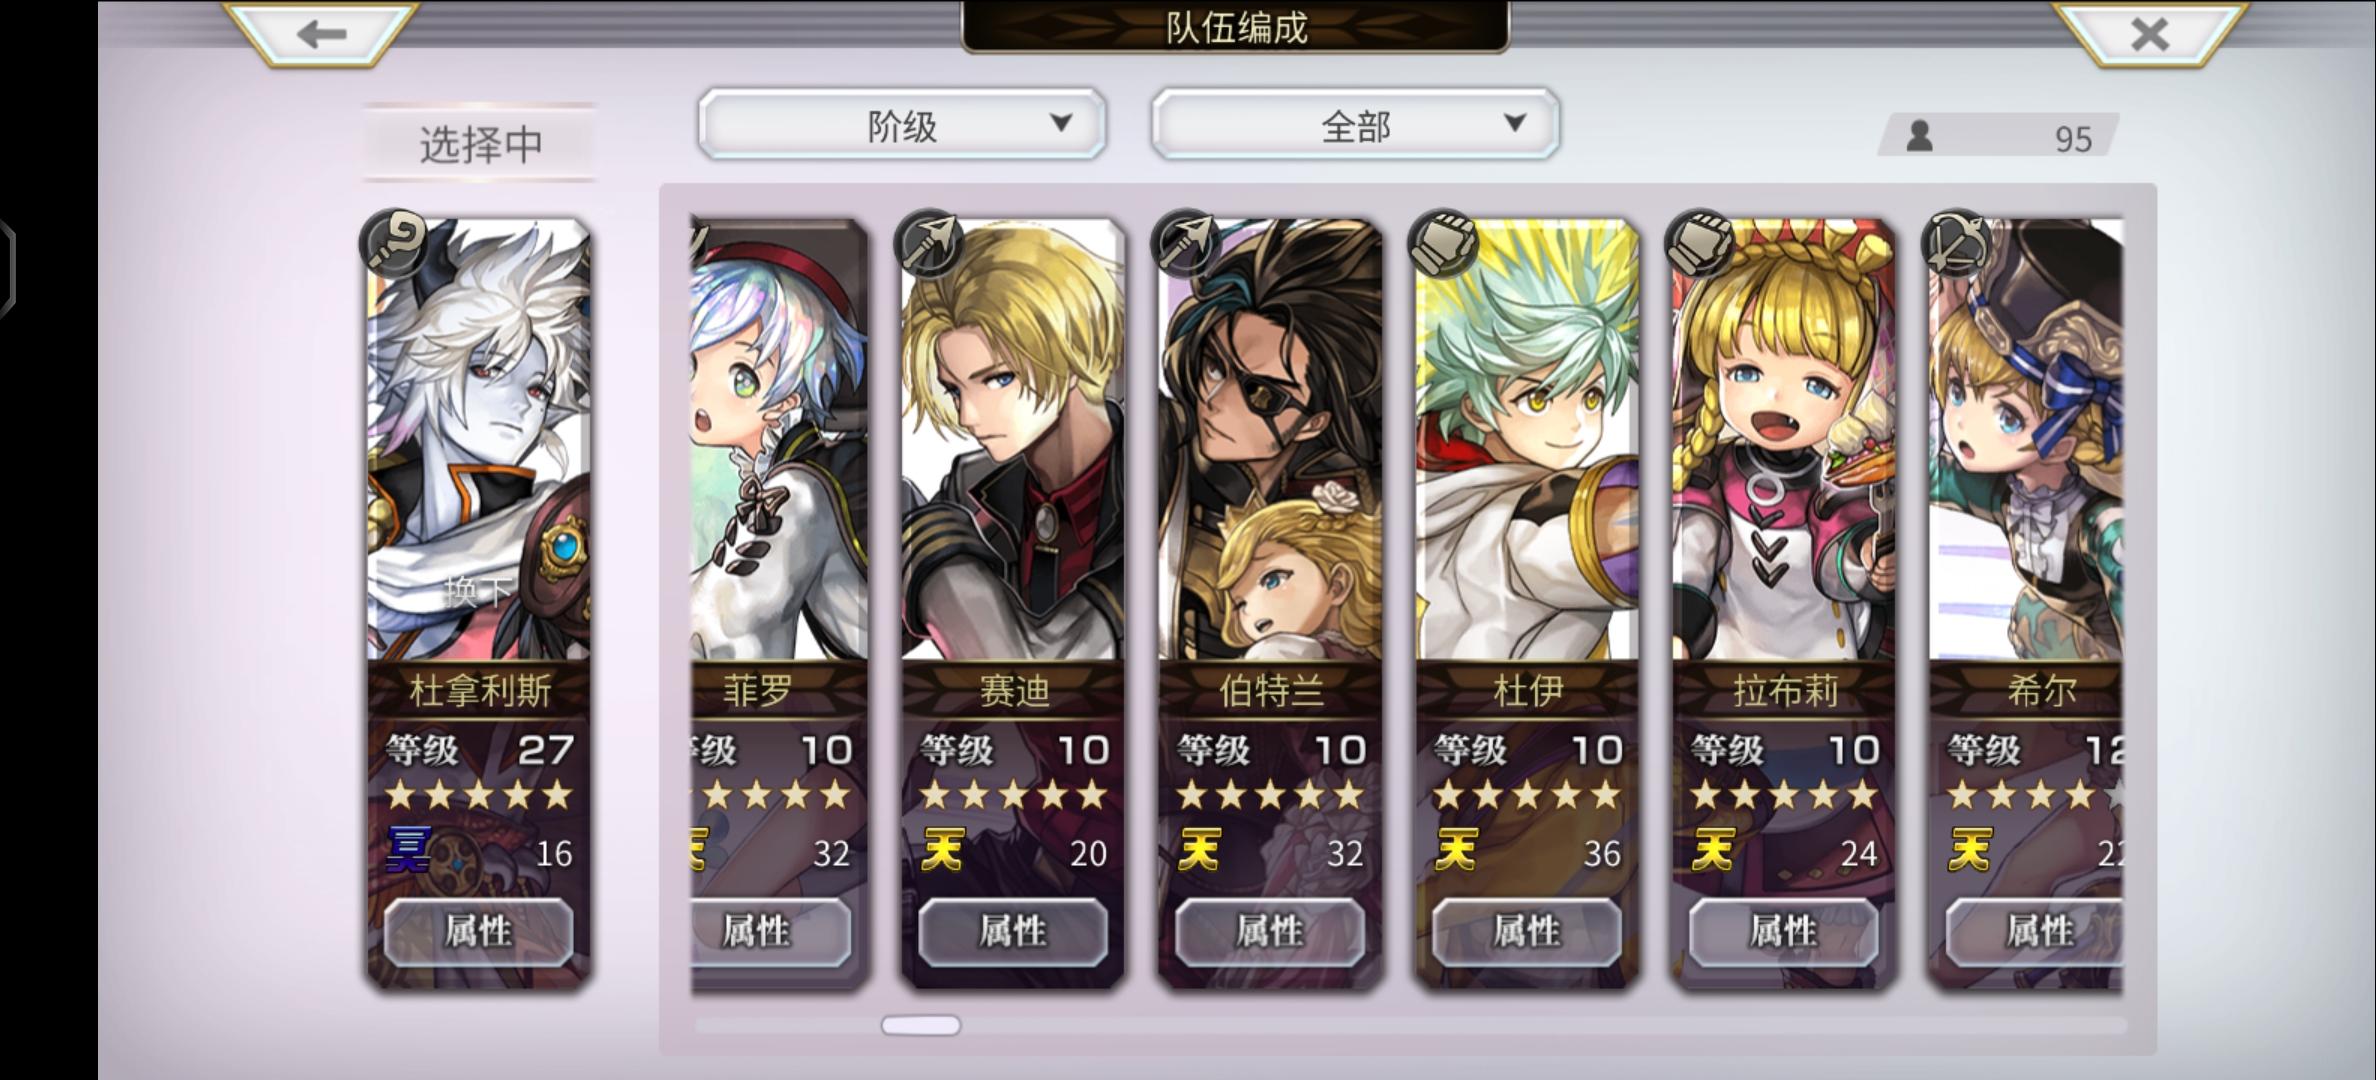Click the spear weapon icon on 赛迪

point(929,243)
